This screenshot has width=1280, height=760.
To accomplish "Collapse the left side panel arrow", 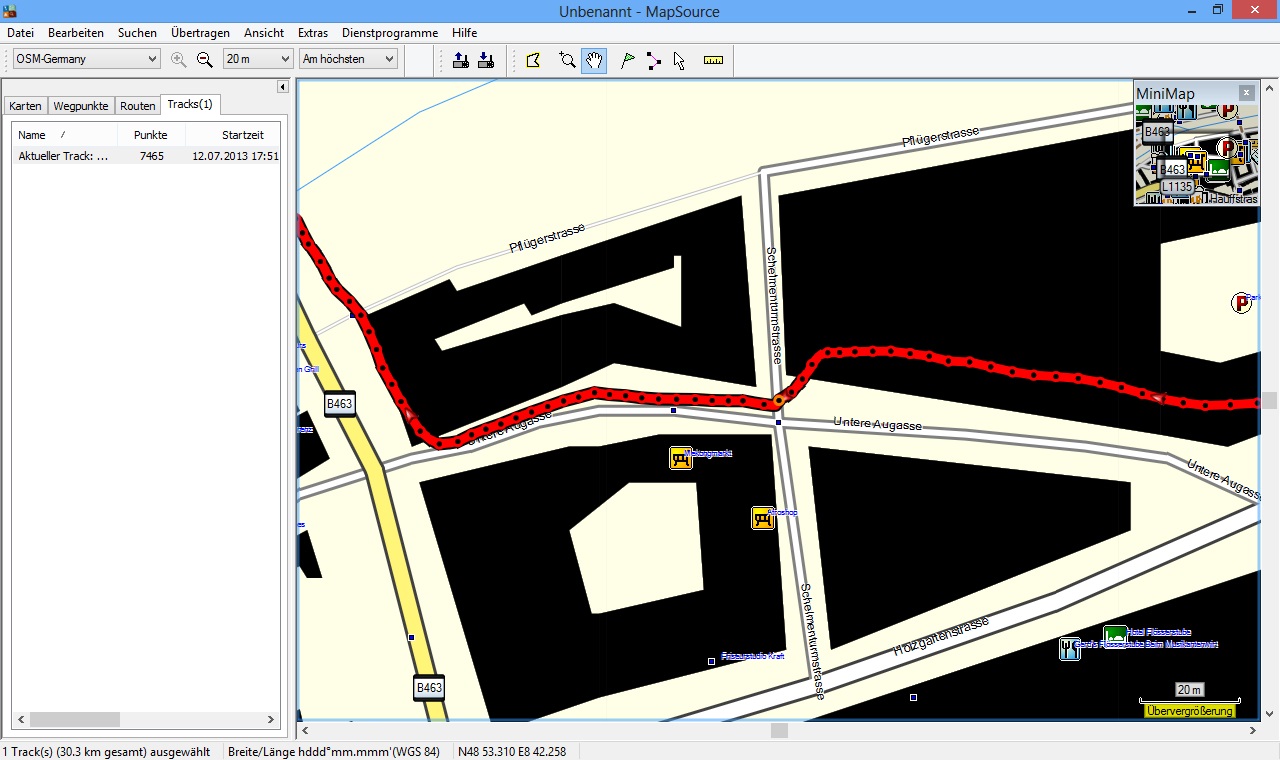I will [283, 87].
